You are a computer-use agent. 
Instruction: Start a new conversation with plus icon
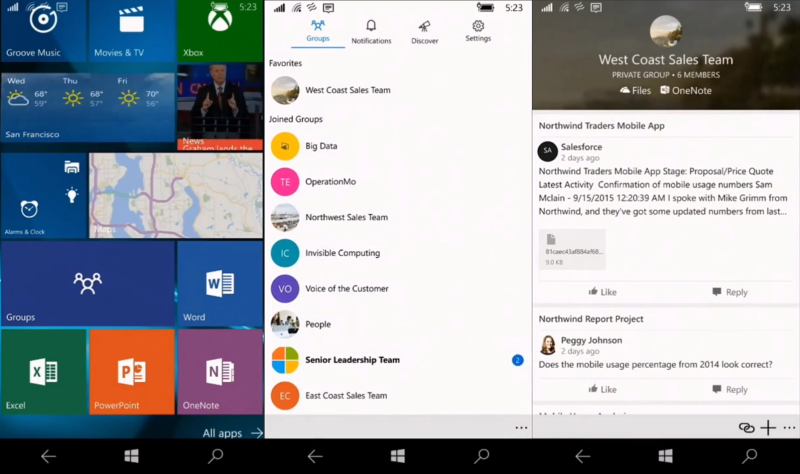coord(768,428)
